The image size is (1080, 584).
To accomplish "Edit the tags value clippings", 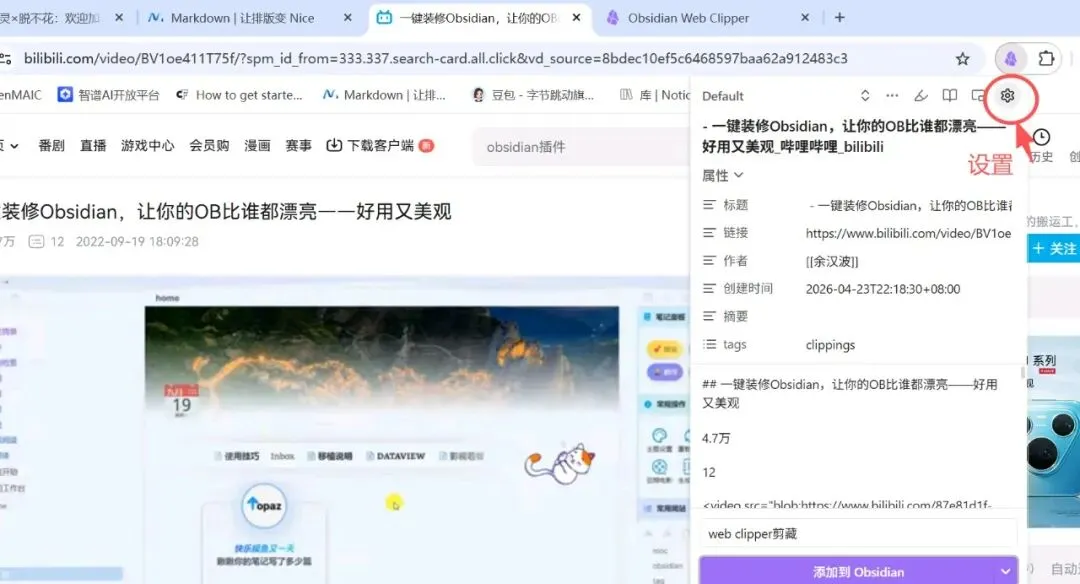I will click(x=830, y=344).
